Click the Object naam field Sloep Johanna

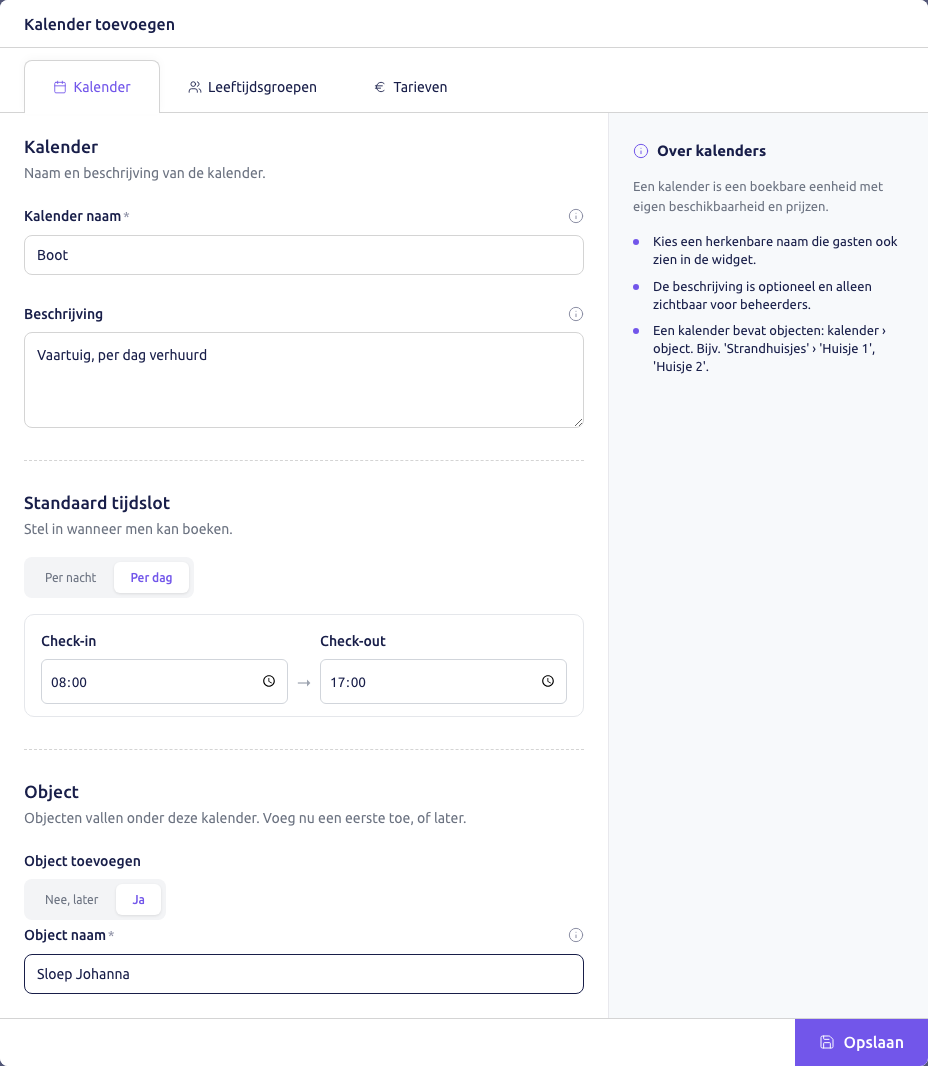304,974
